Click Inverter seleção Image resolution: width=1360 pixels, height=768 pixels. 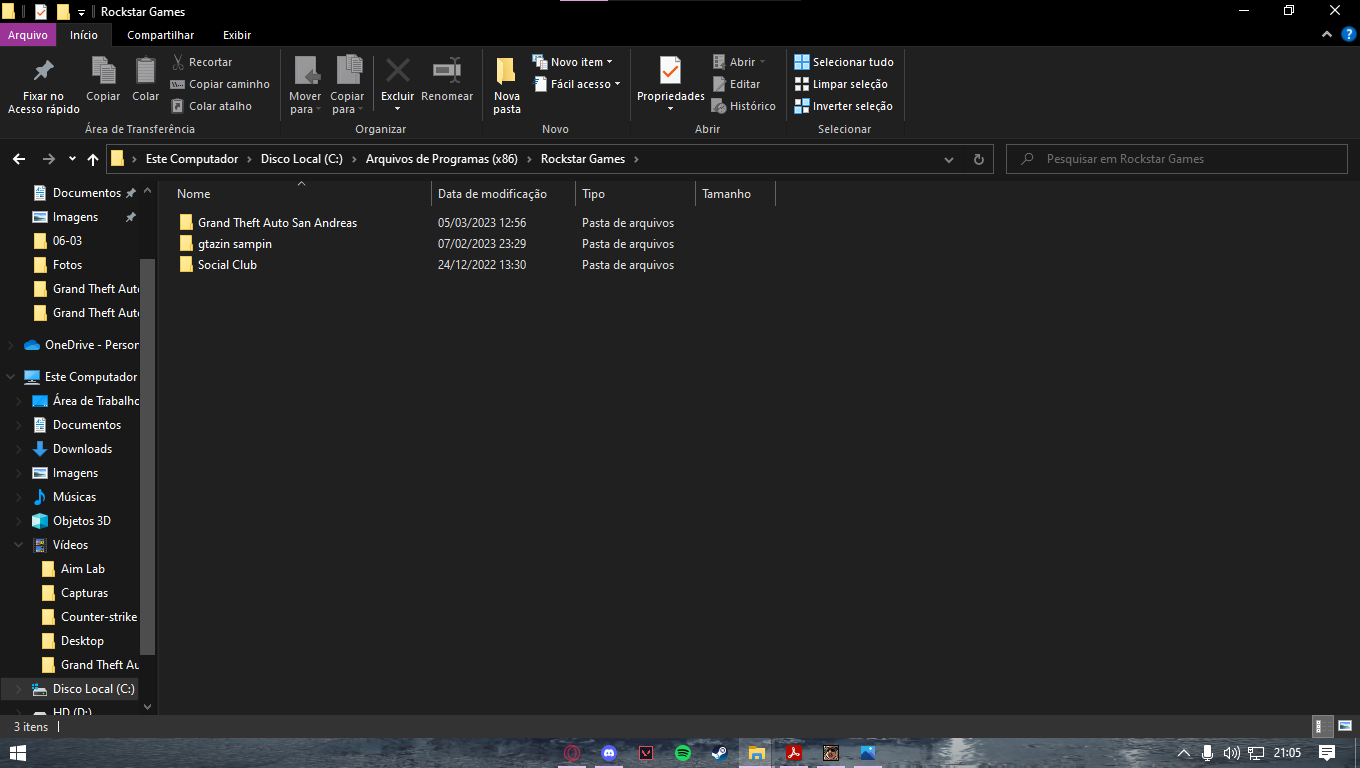(x=843, y=106)
